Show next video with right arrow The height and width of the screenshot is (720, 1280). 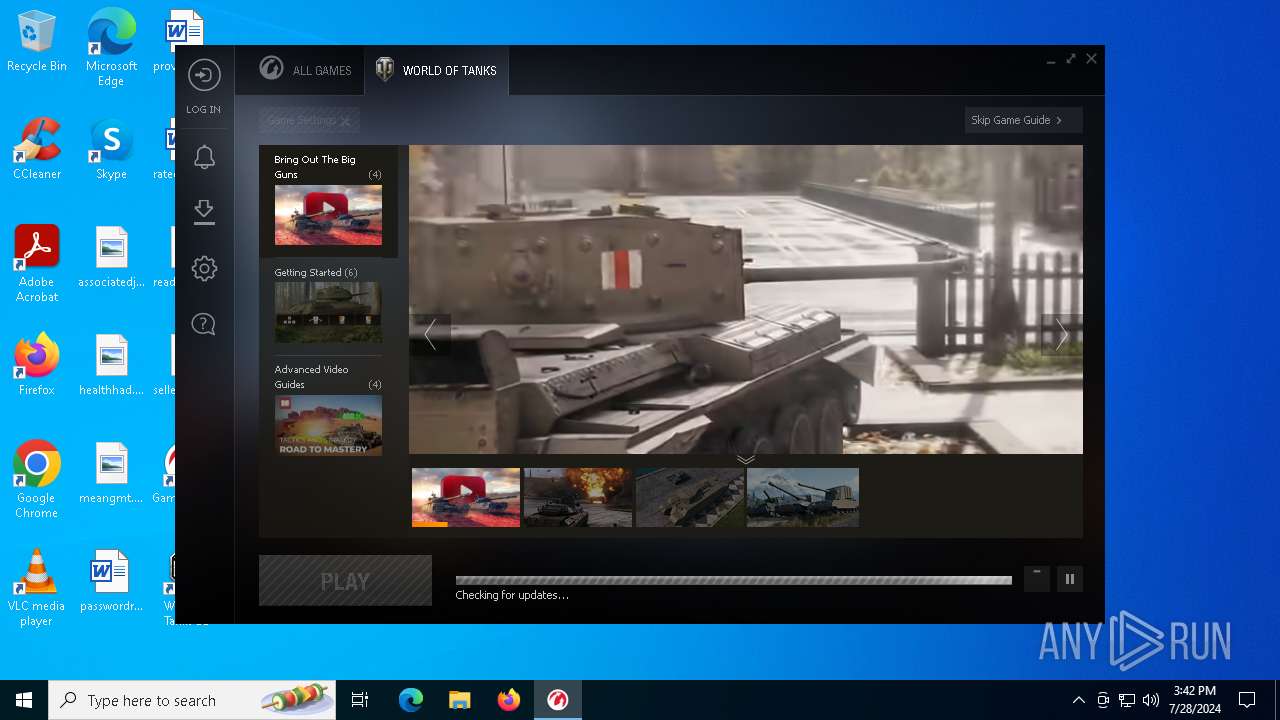1062,335
